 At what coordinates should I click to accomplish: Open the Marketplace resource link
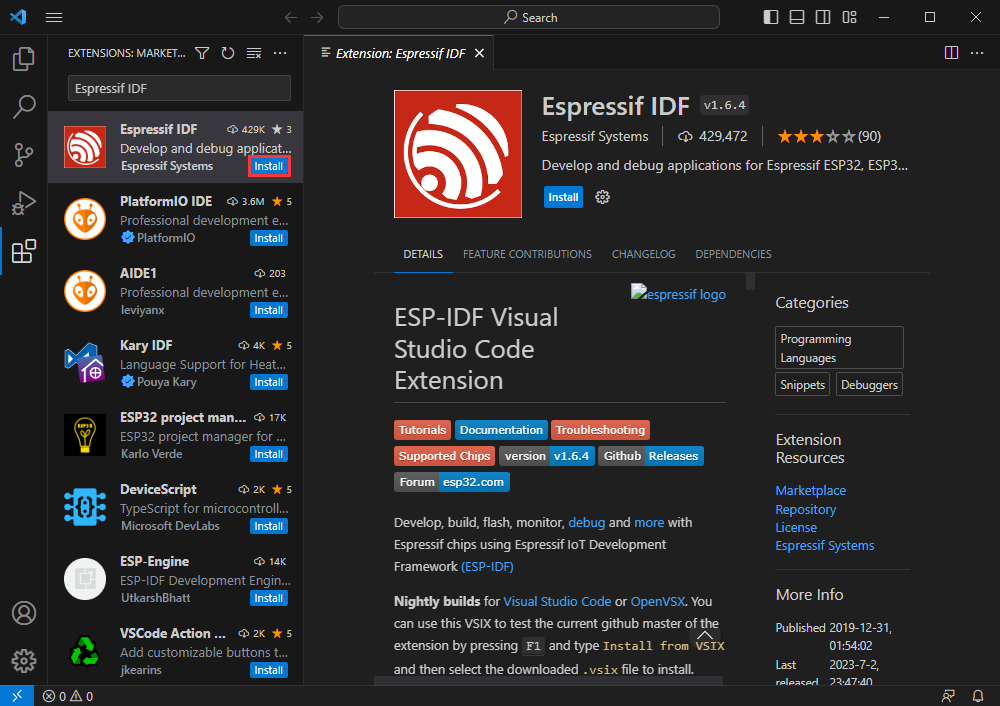pos(811,490)
